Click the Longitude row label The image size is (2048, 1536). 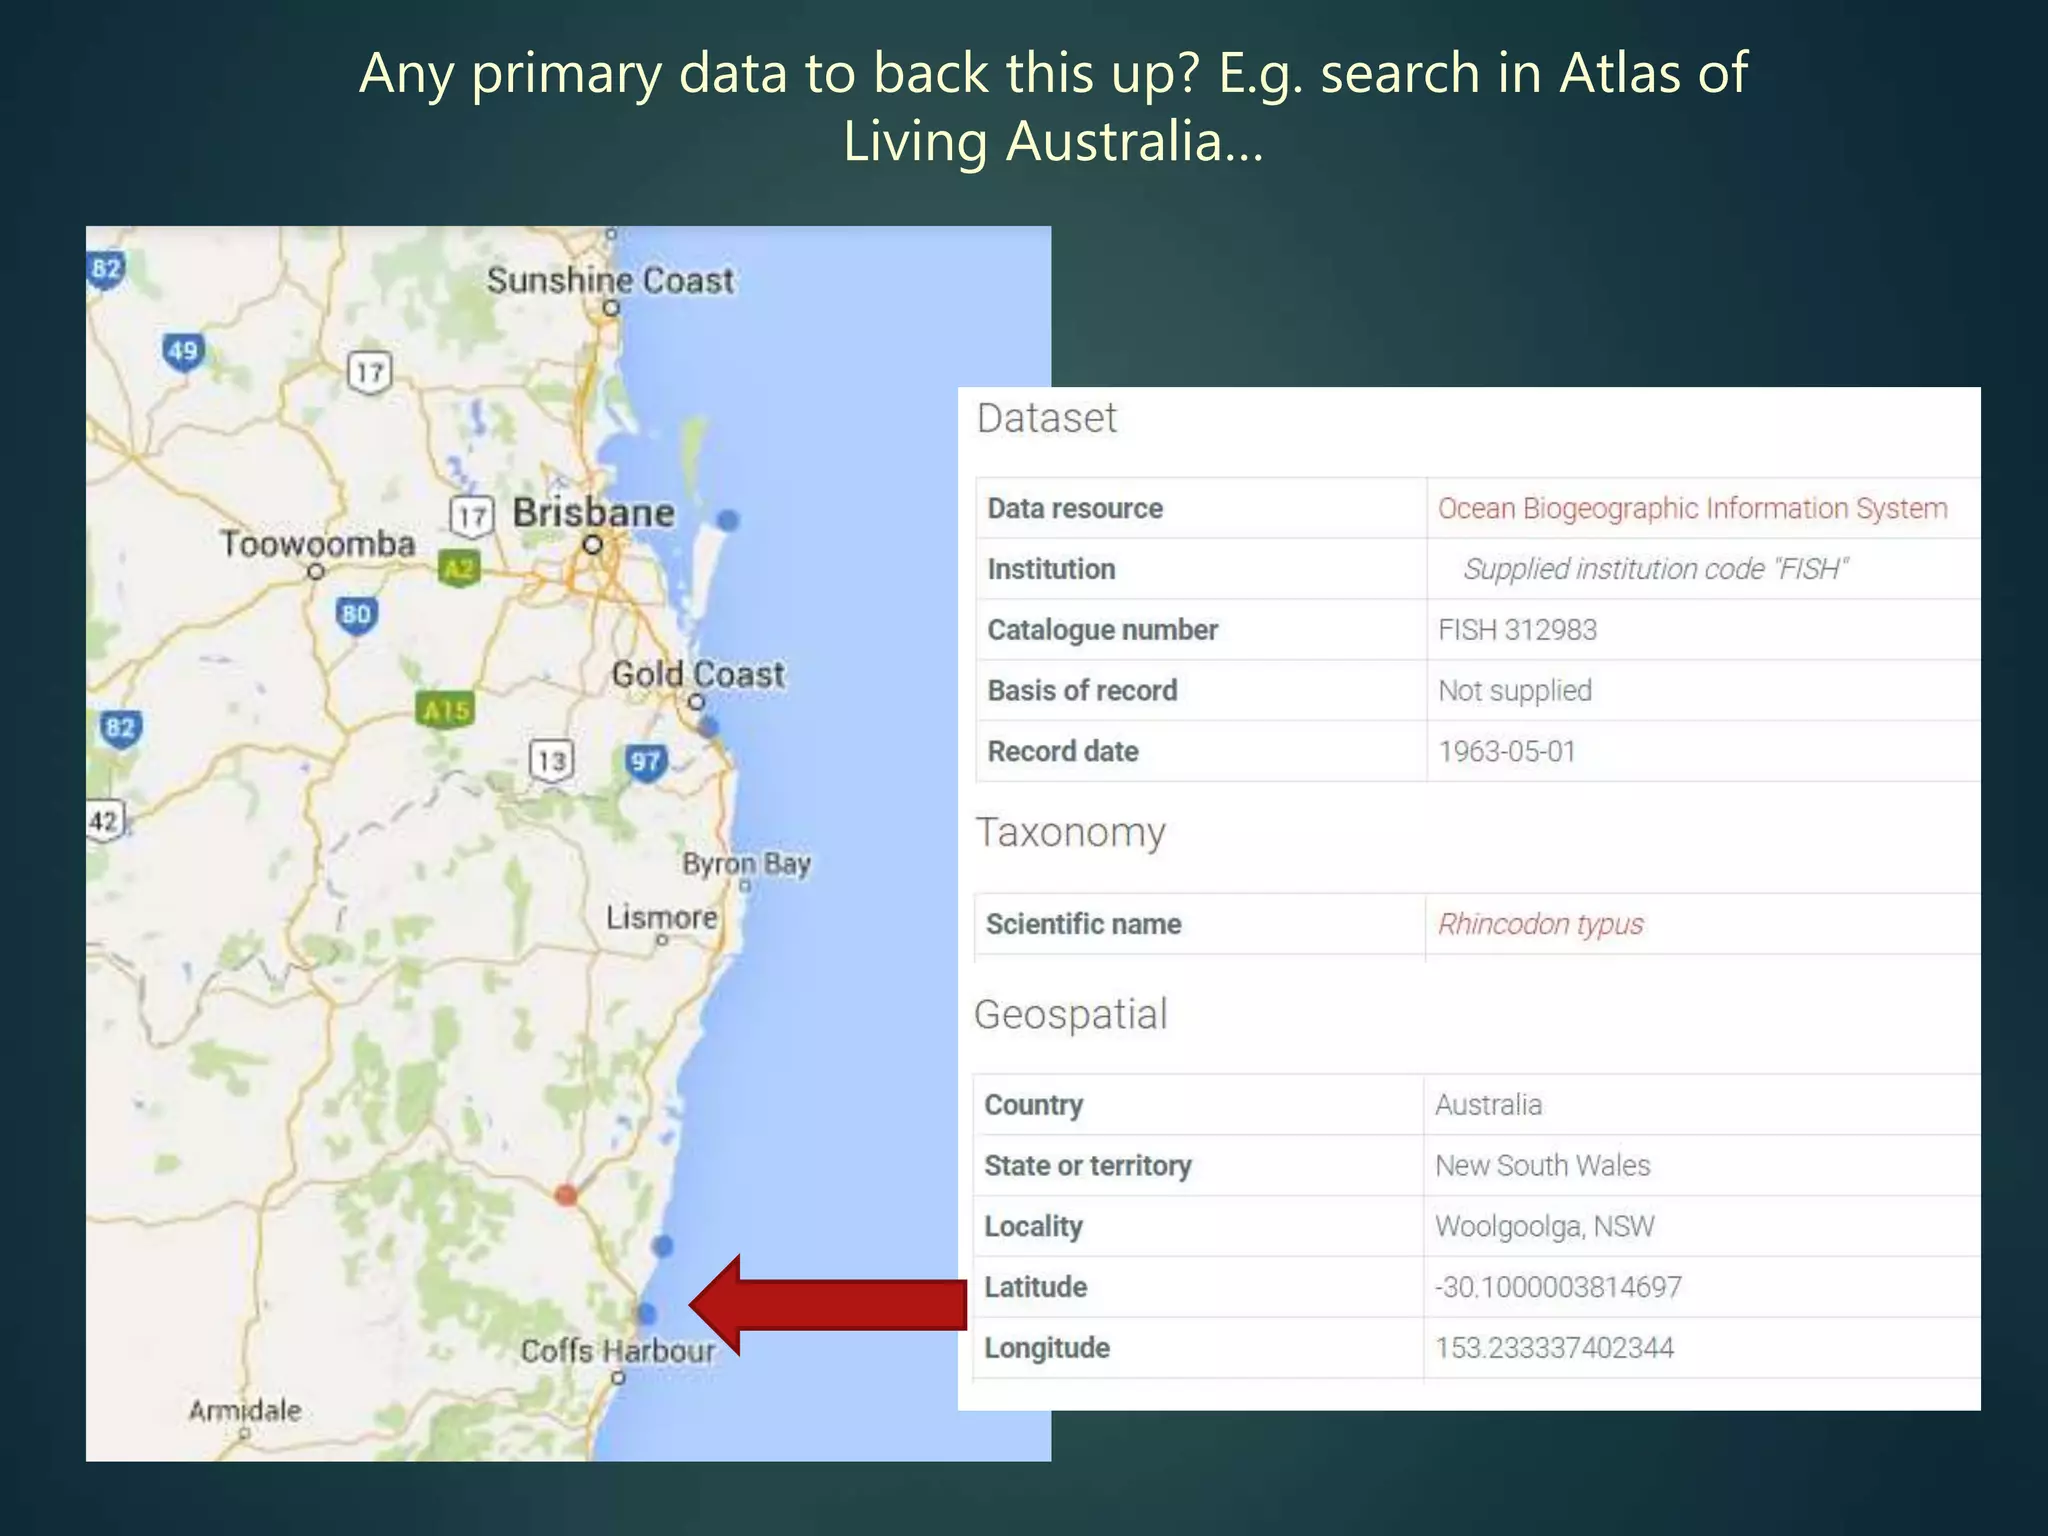pos(1047,1348)
